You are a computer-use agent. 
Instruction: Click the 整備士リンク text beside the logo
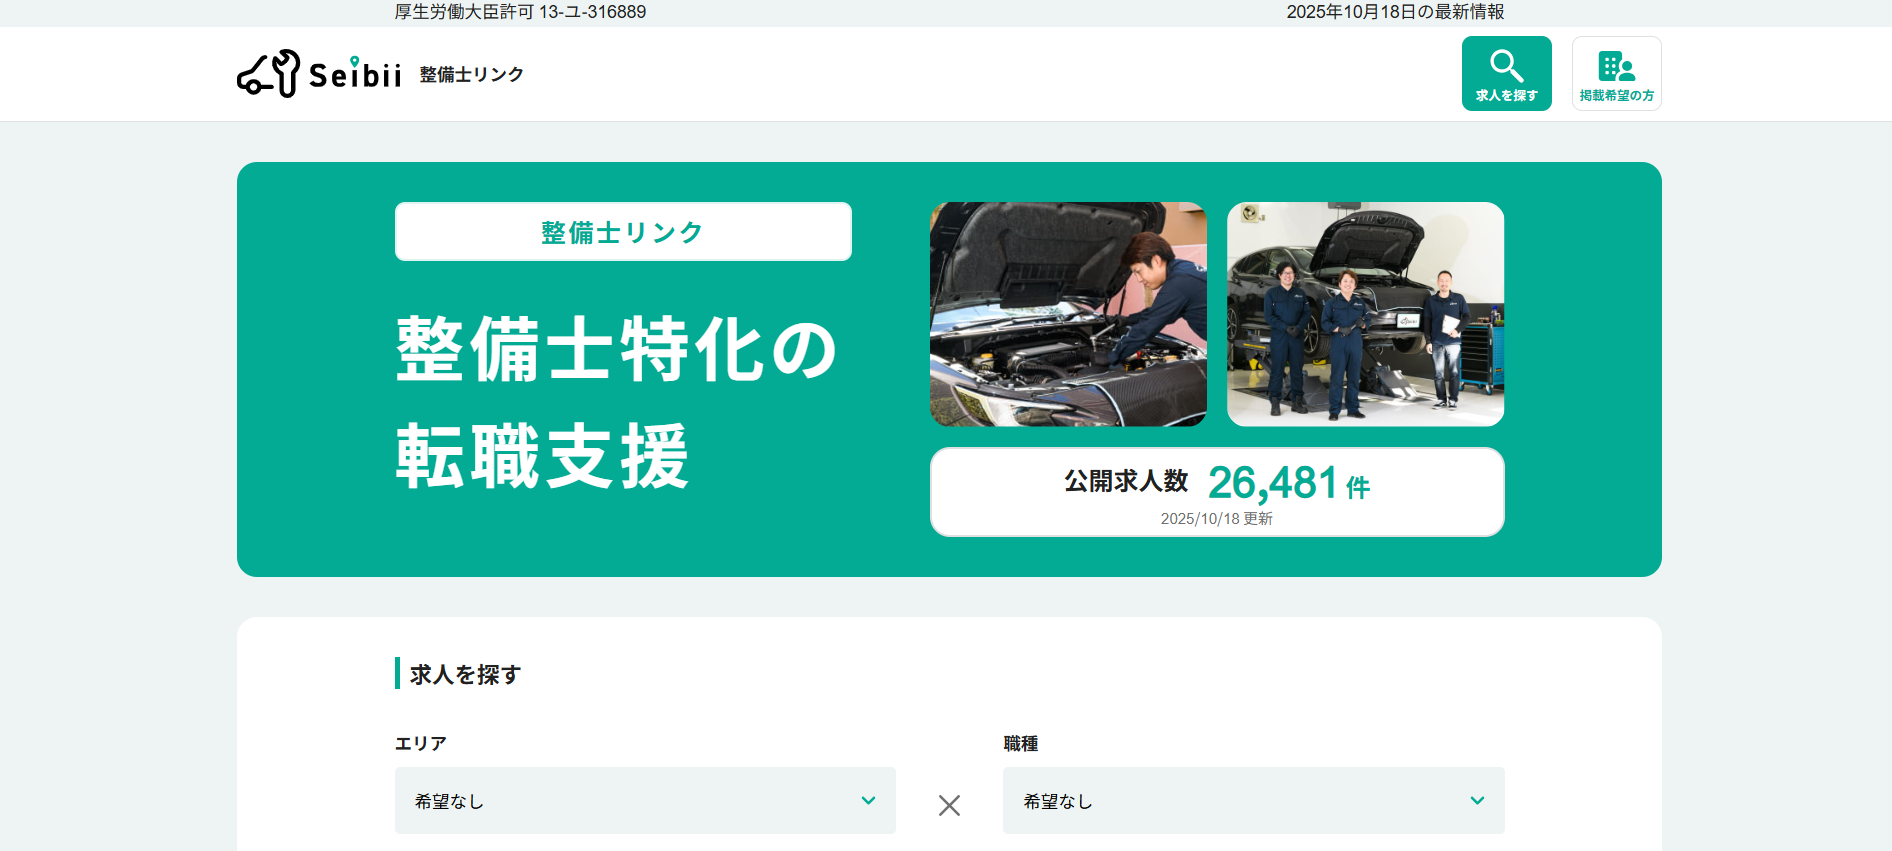(471, 75)
